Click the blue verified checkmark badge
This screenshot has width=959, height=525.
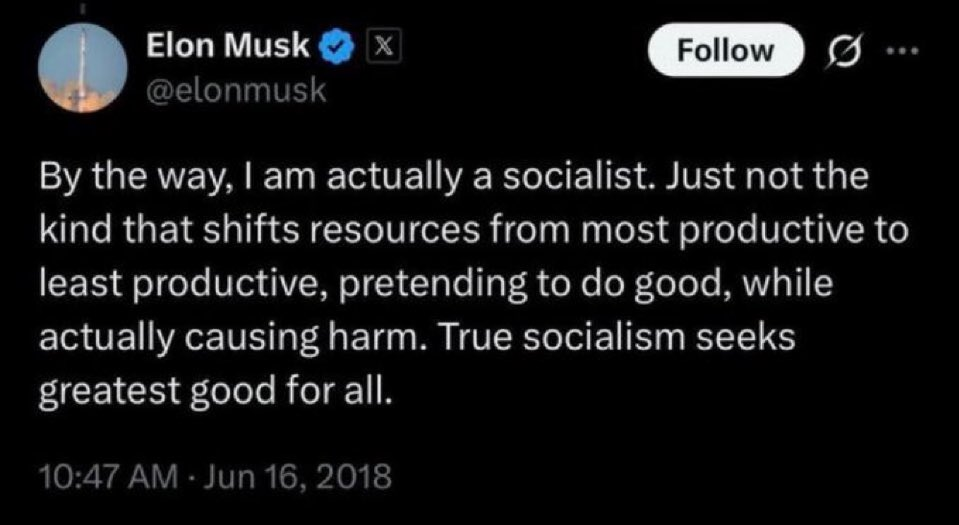pyautogui.click(x=336, y=47)
